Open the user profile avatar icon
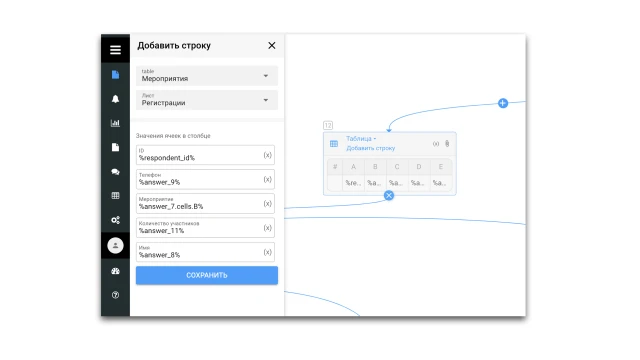Image resolution: width=640 pixels, height=360 pixels. pyautogui.click(x=116, y=246)
